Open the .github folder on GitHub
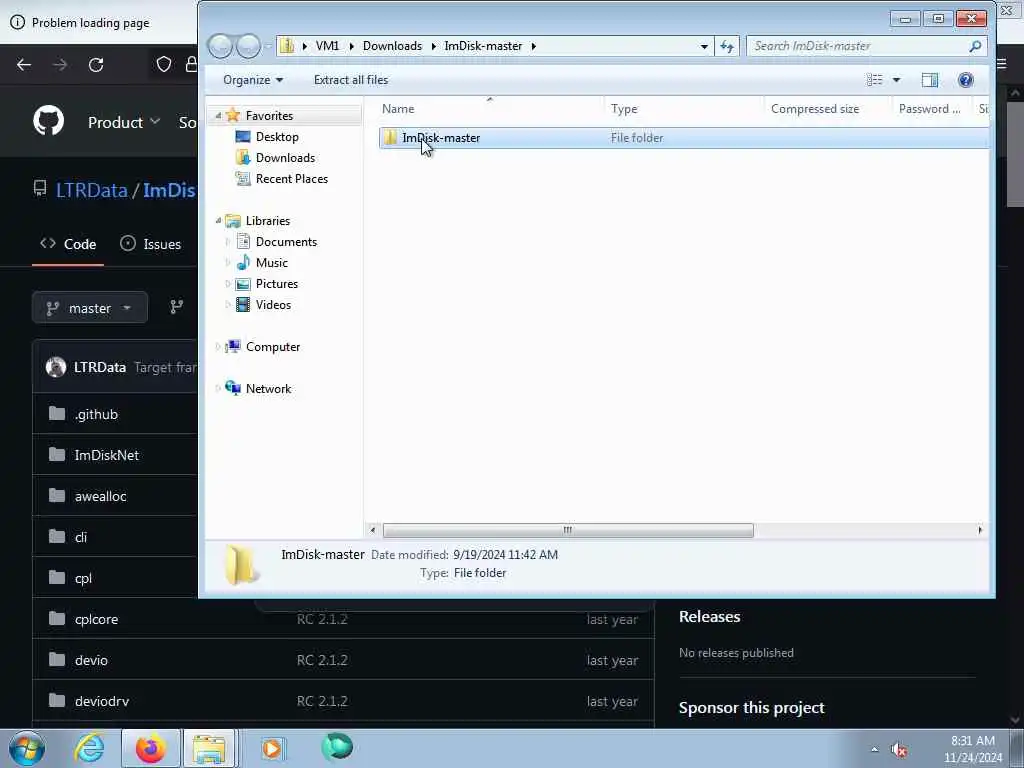This screenshot has width=1024, height=768. pos(96,414)
